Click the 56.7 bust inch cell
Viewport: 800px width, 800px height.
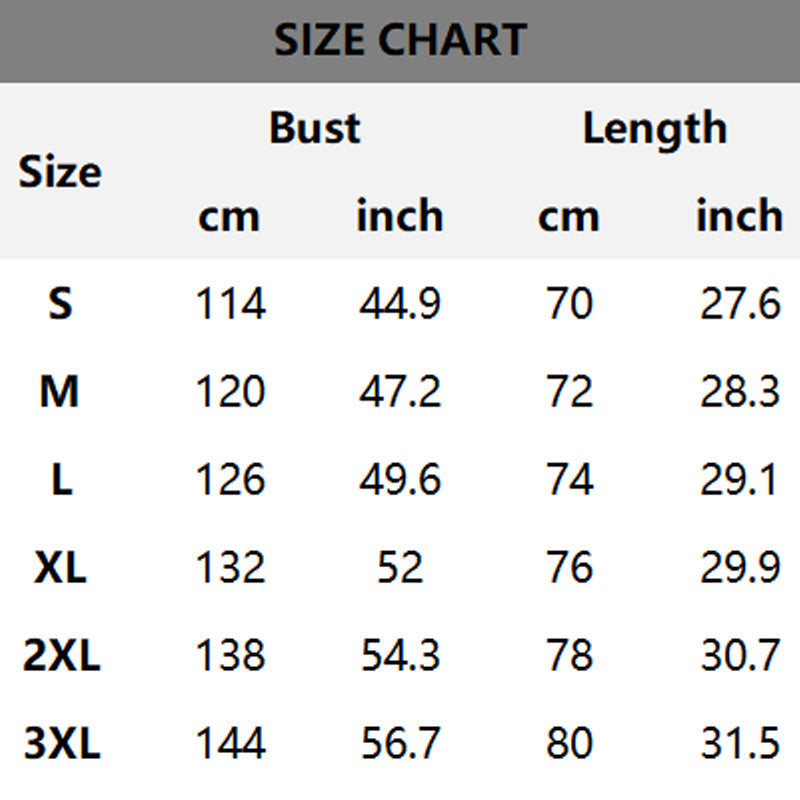coord(400,743)
